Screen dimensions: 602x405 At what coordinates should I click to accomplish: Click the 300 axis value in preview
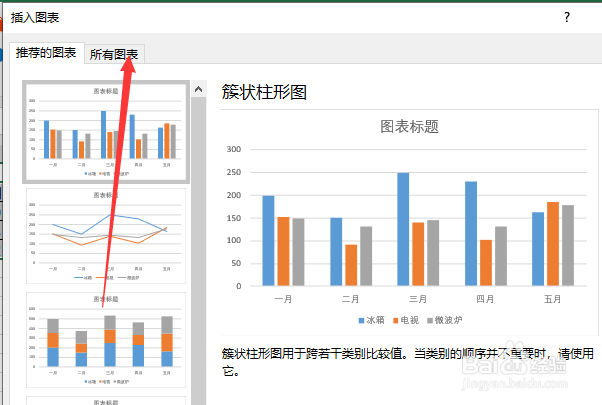click(x=234, y=149)
